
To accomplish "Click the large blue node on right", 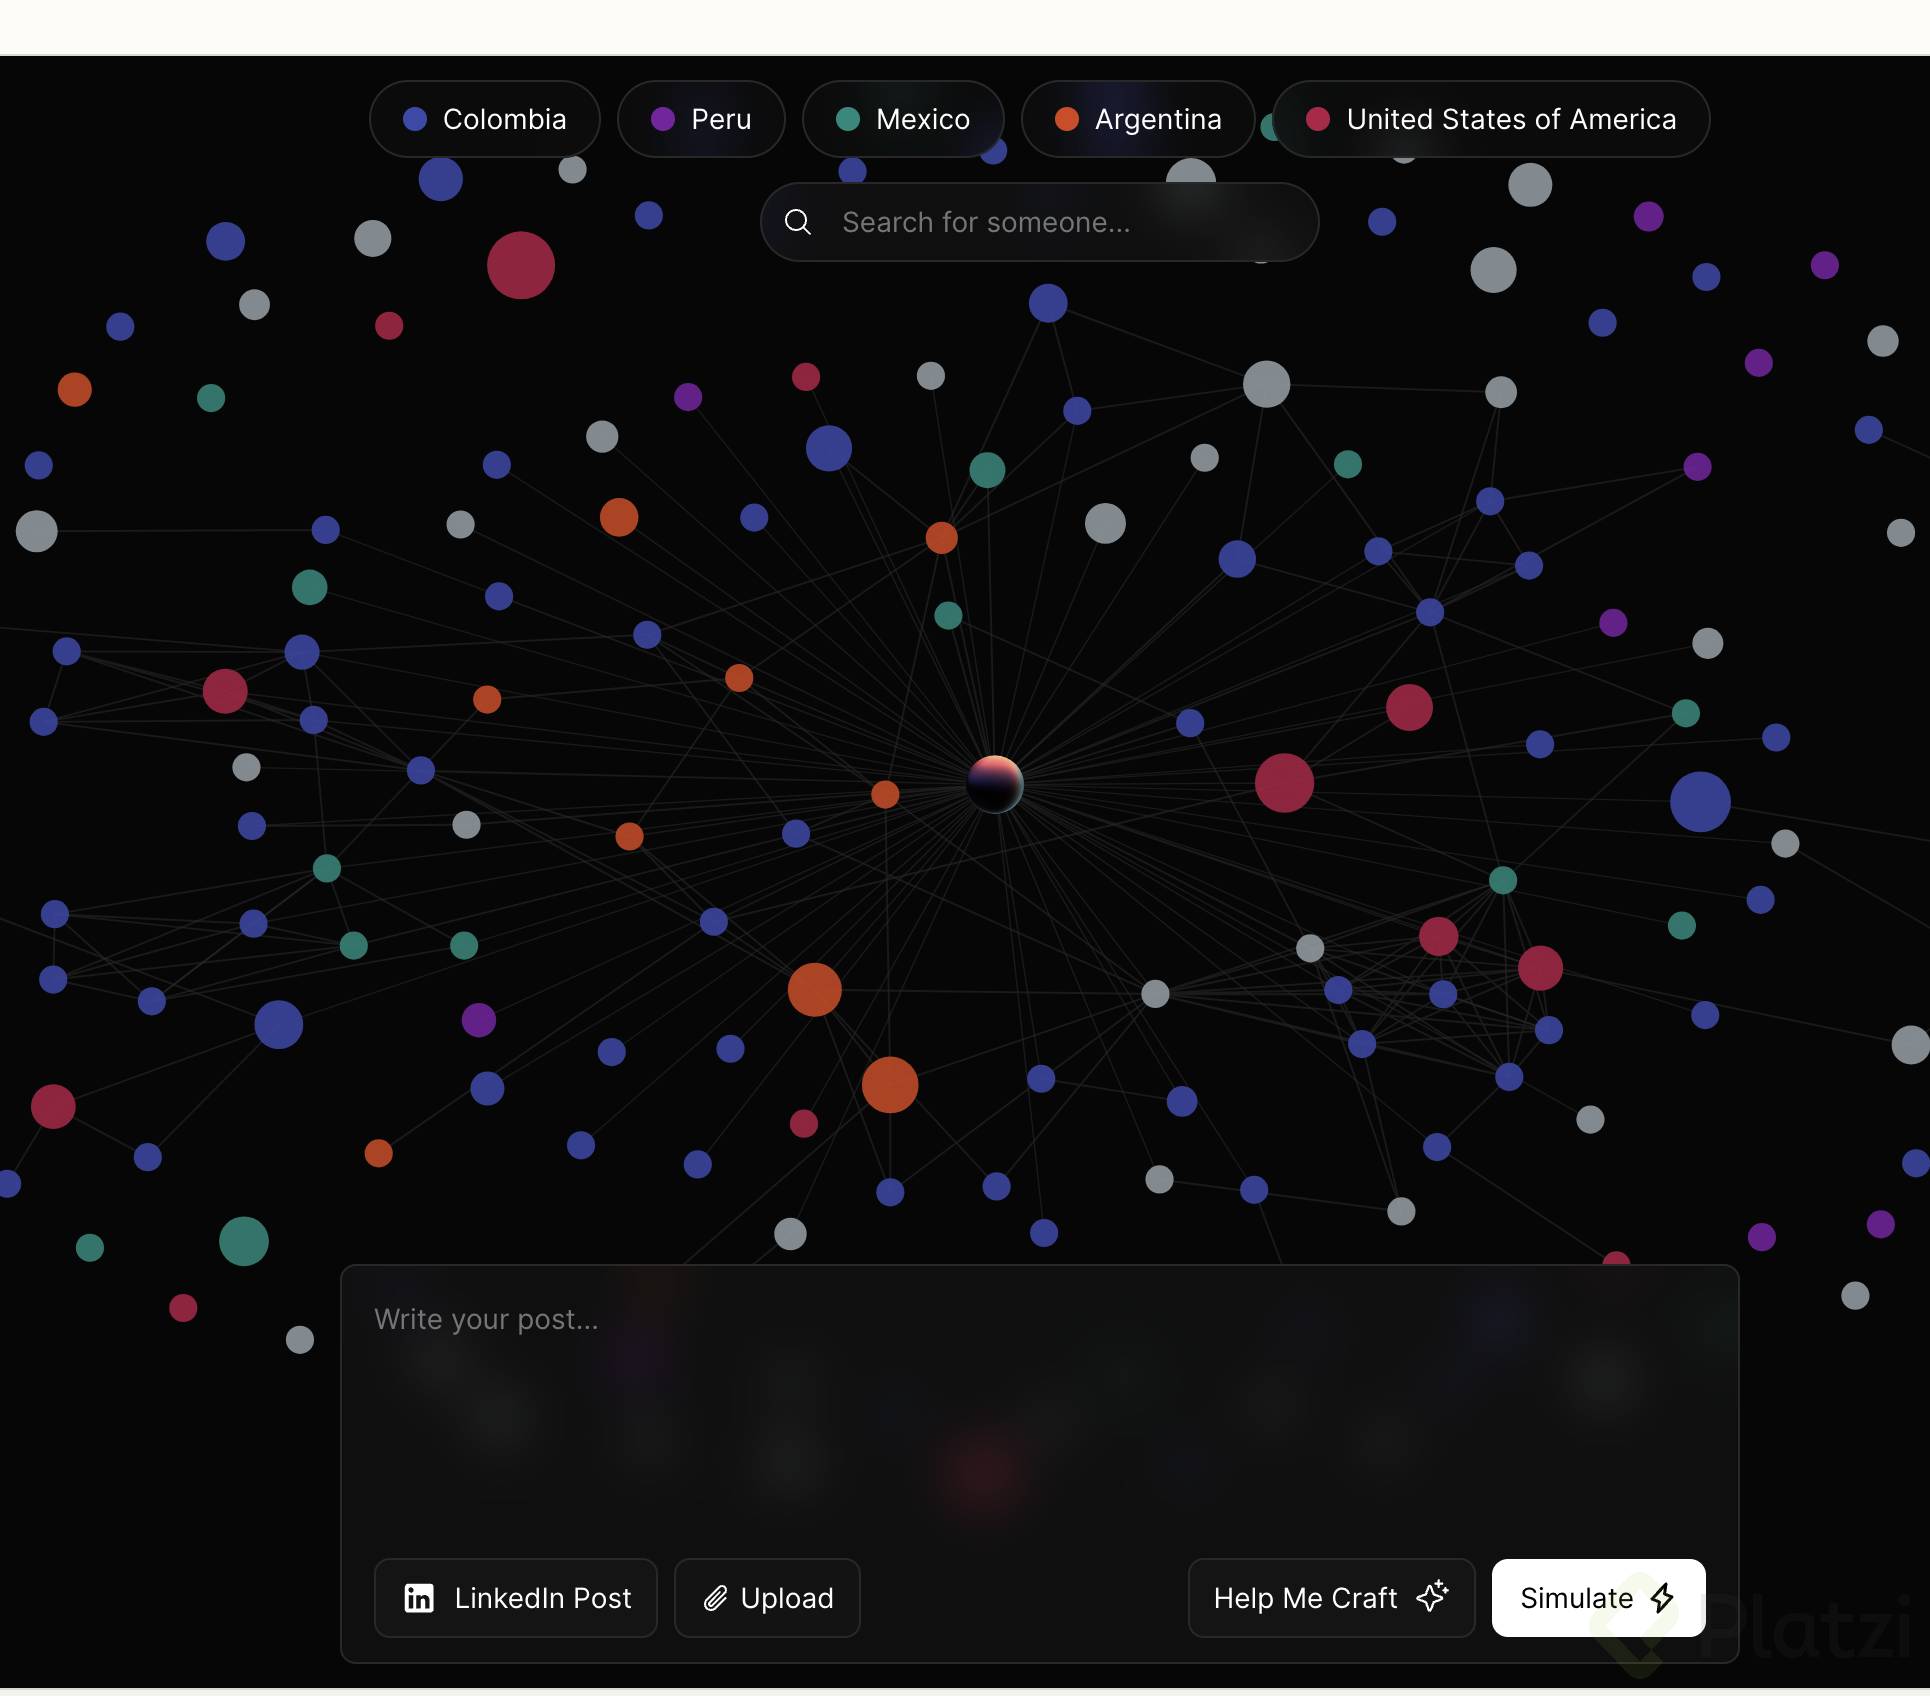I will tap(1700, 802).
